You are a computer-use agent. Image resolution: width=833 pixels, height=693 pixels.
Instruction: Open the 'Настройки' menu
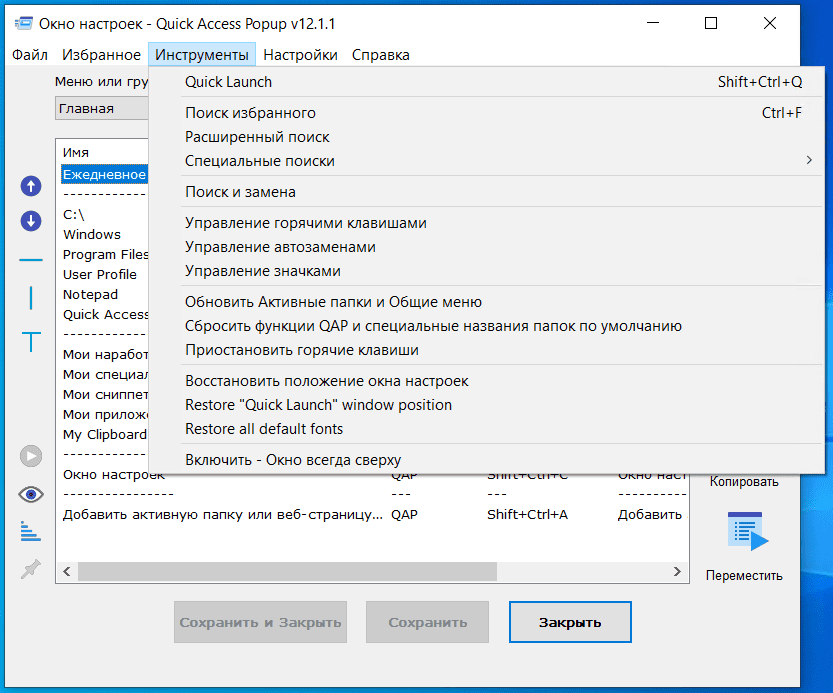300,55
